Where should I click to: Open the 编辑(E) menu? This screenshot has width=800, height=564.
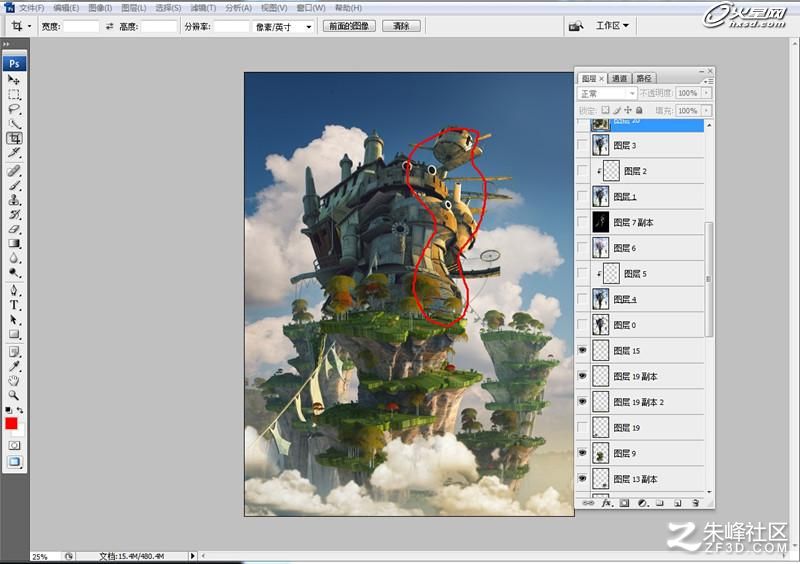pos(66,8)
